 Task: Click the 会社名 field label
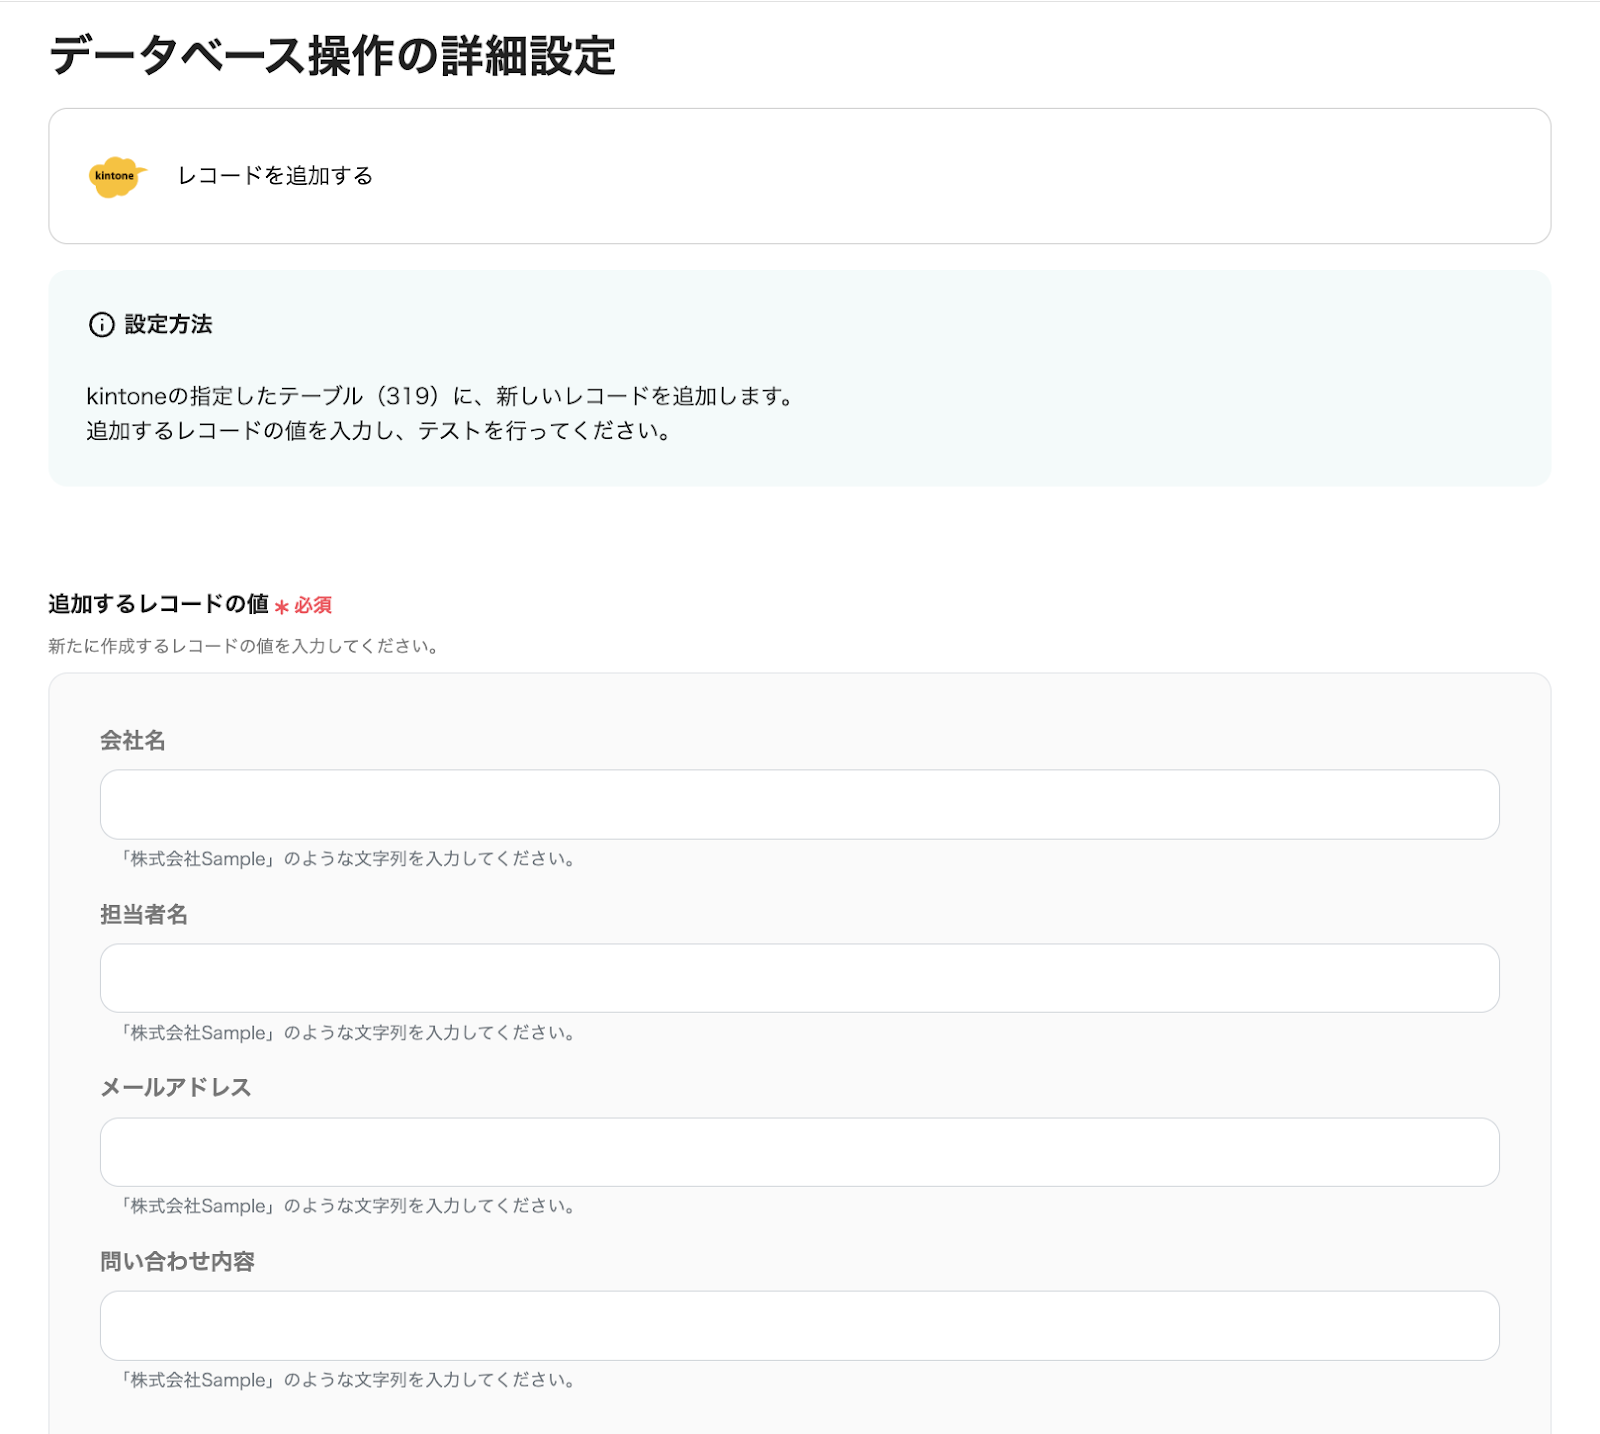pos(133,741)
